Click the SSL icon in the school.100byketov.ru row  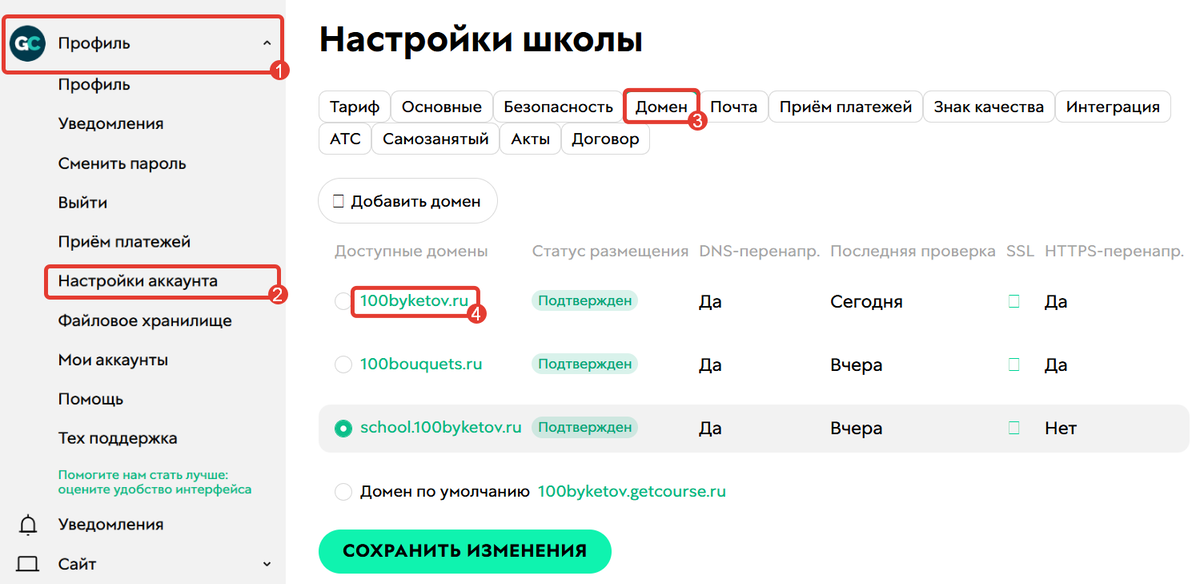click(1014, 428)
